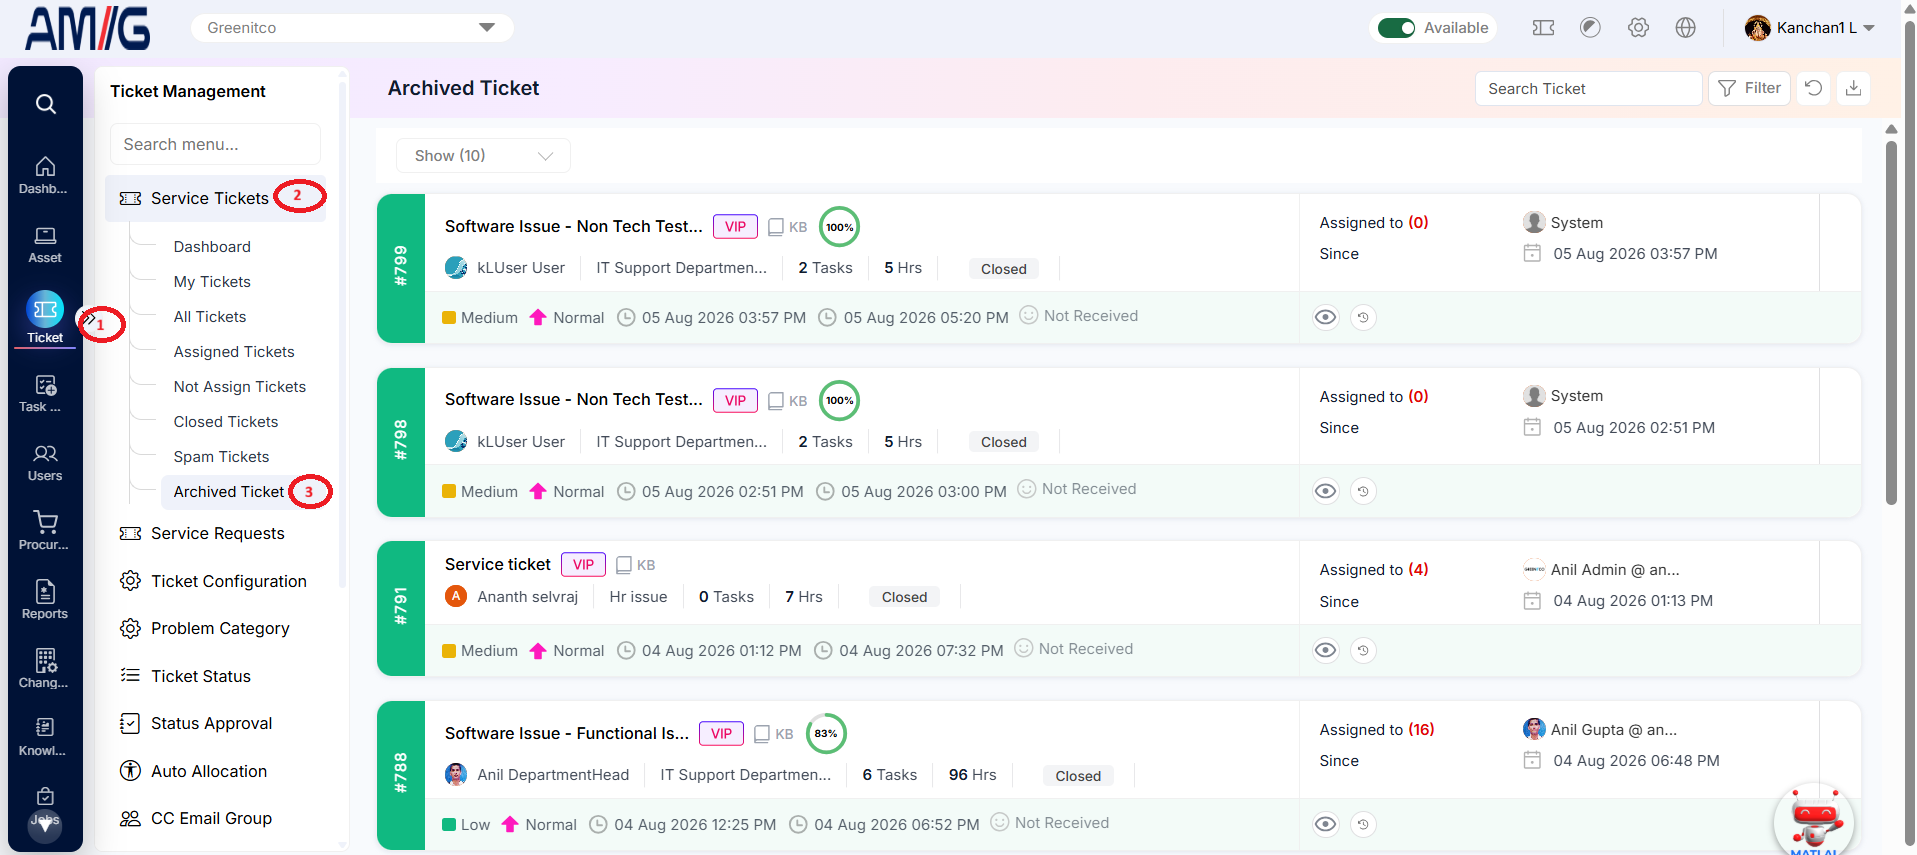Open settings gear in the top bar
Screen dimensions: 1917x855
click(1638, 28)
